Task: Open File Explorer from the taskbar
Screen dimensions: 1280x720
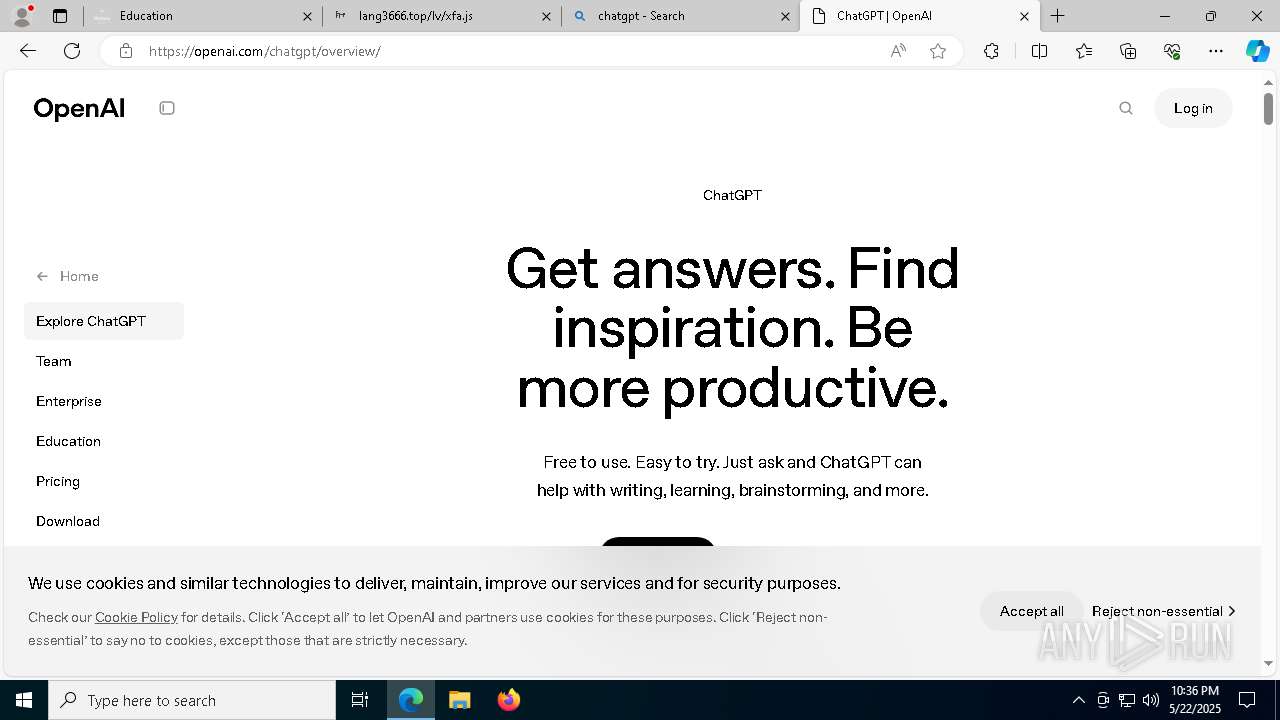Action: click(x=459, y=700)
